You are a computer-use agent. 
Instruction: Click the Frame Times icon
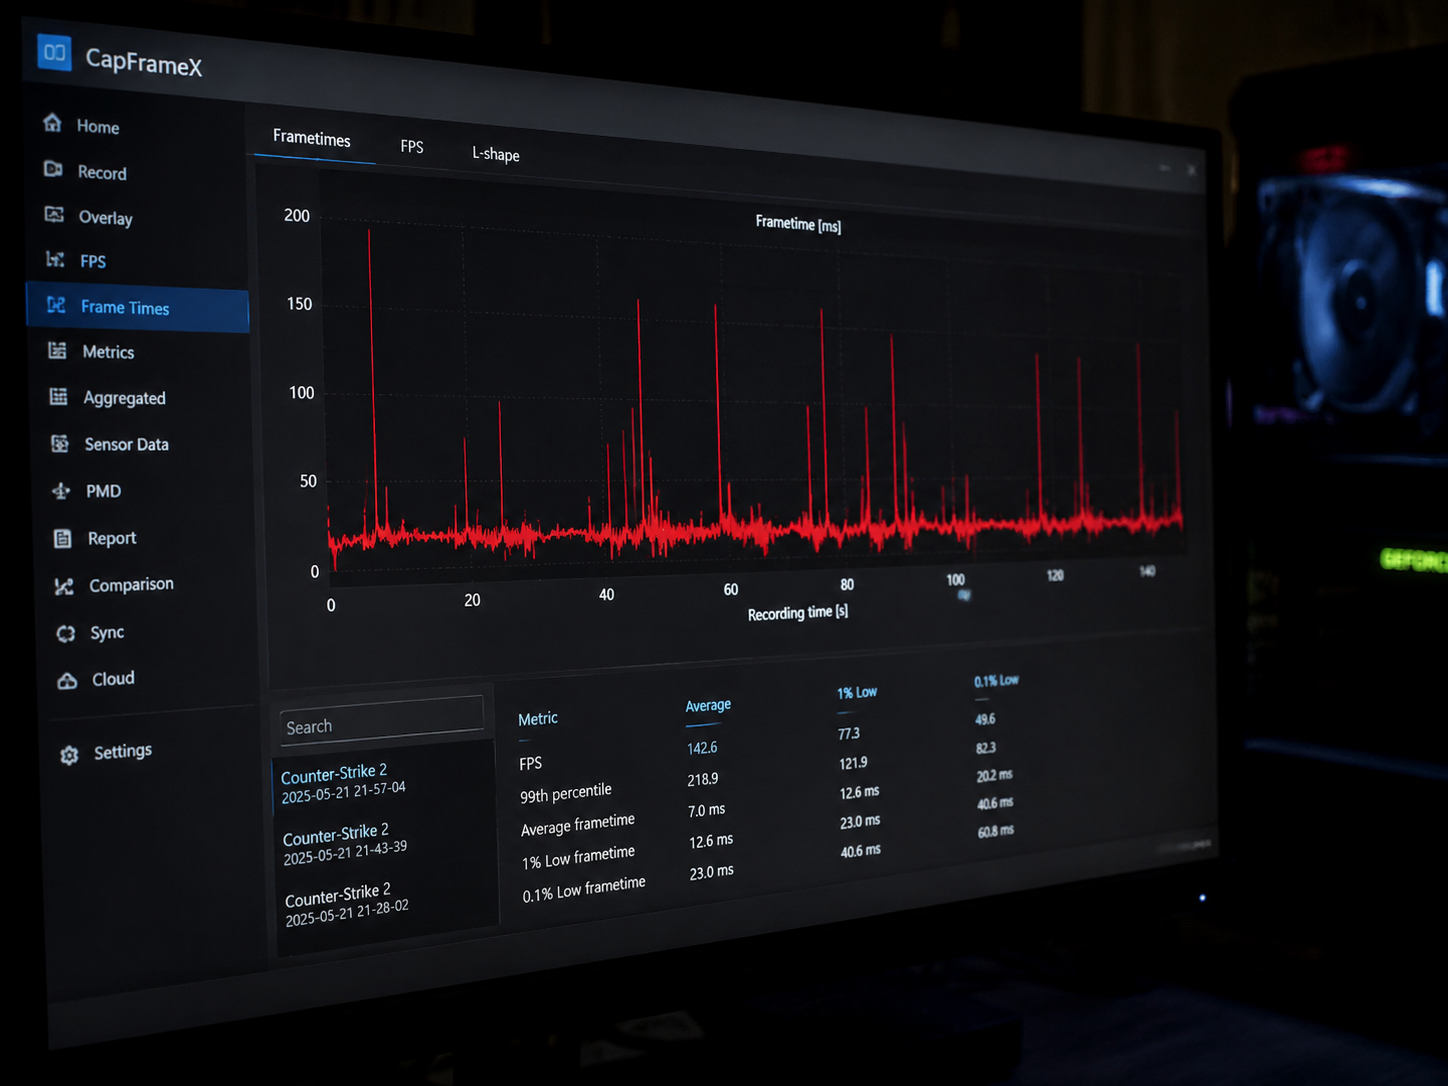[57, 305]
